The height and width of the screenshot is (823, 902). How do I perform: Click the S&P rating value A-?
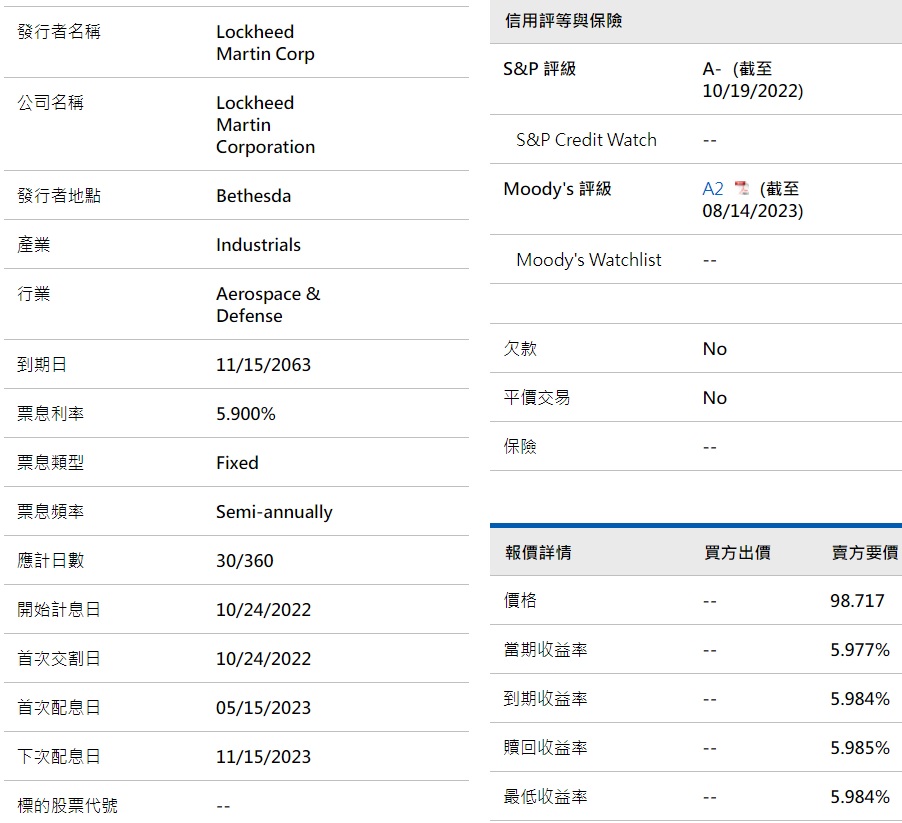coord(712,70)
